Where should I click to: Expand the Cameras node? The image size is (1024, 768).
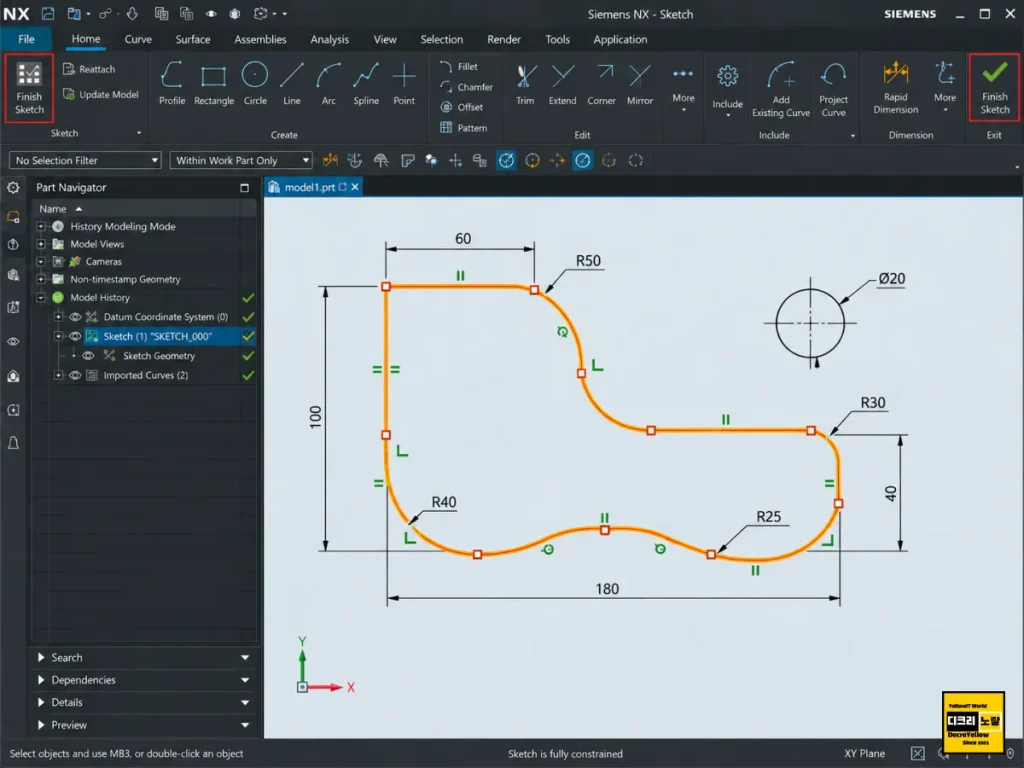coord(41,262)
